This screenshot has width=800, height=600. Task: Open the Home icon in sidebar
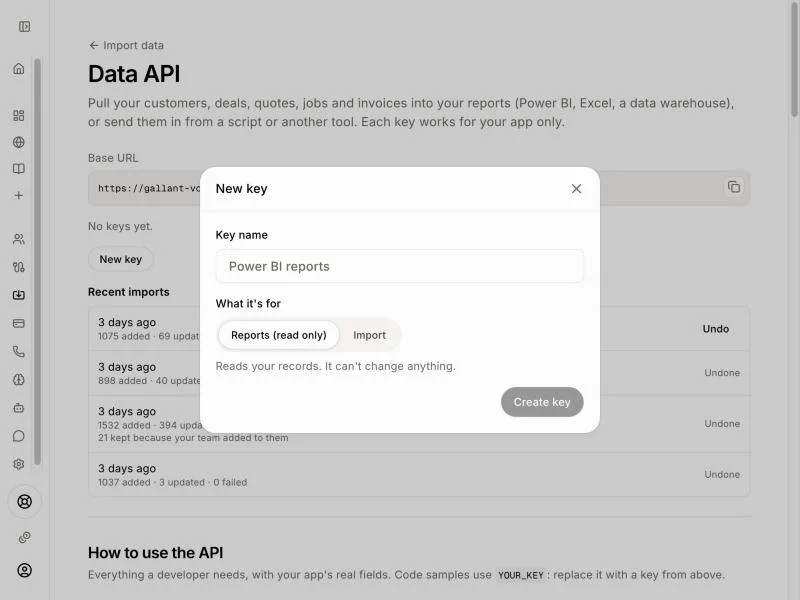(19, 69)
